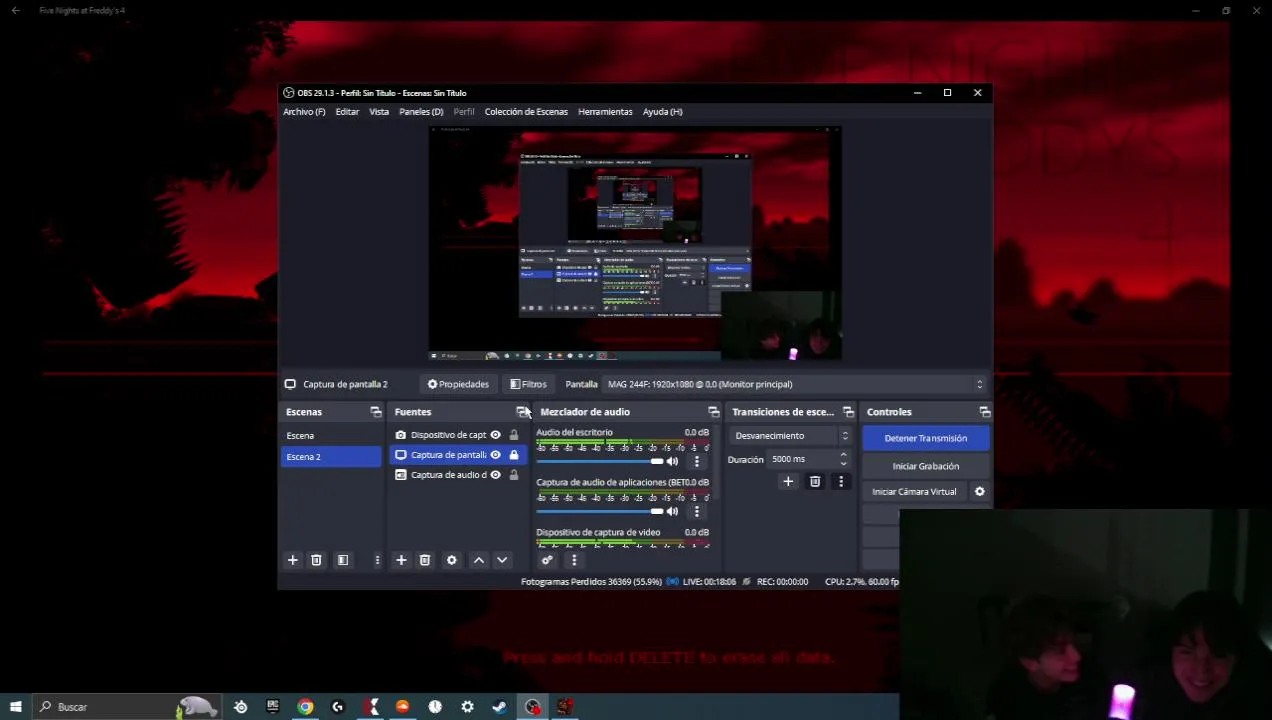Undock the Controles panel
Viewport: 1272px width, 720px height.
[984, 412]
